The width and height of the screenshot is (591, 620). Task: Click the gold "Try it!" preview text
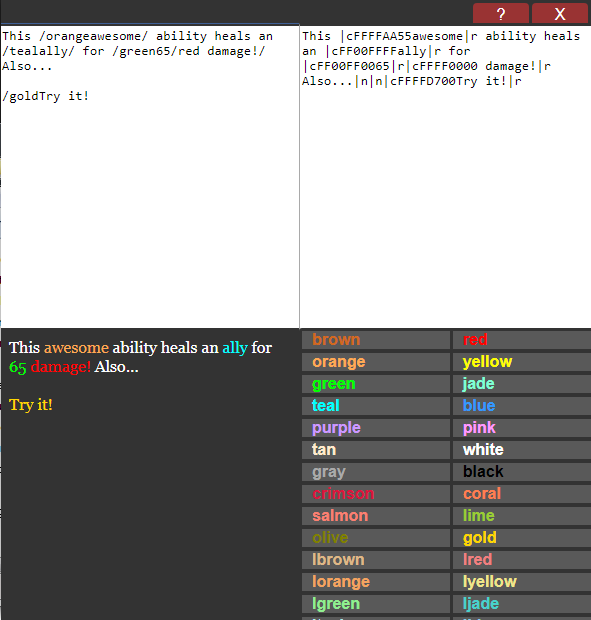31,405
